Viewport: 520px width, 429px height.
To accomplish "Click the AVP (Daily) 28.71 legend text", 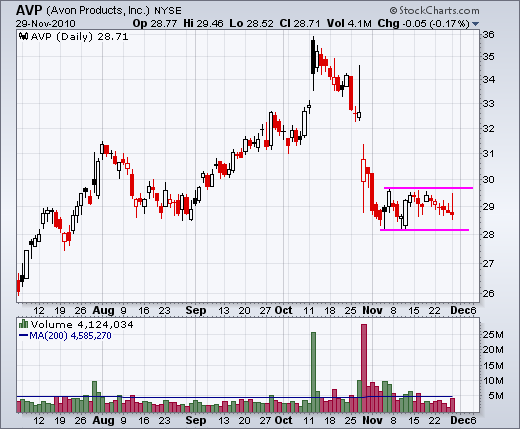I will click(80, 36).
